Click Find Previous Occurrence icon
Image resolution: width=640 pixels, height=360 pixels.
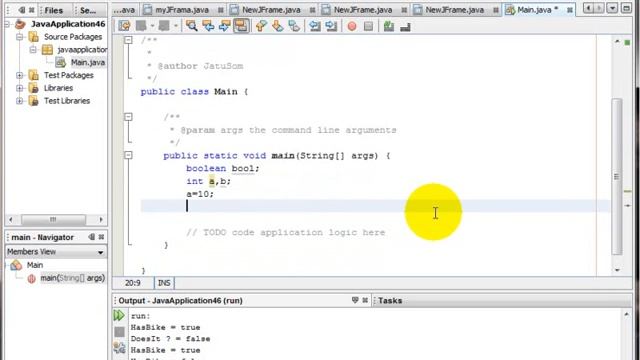click(208, 27)
